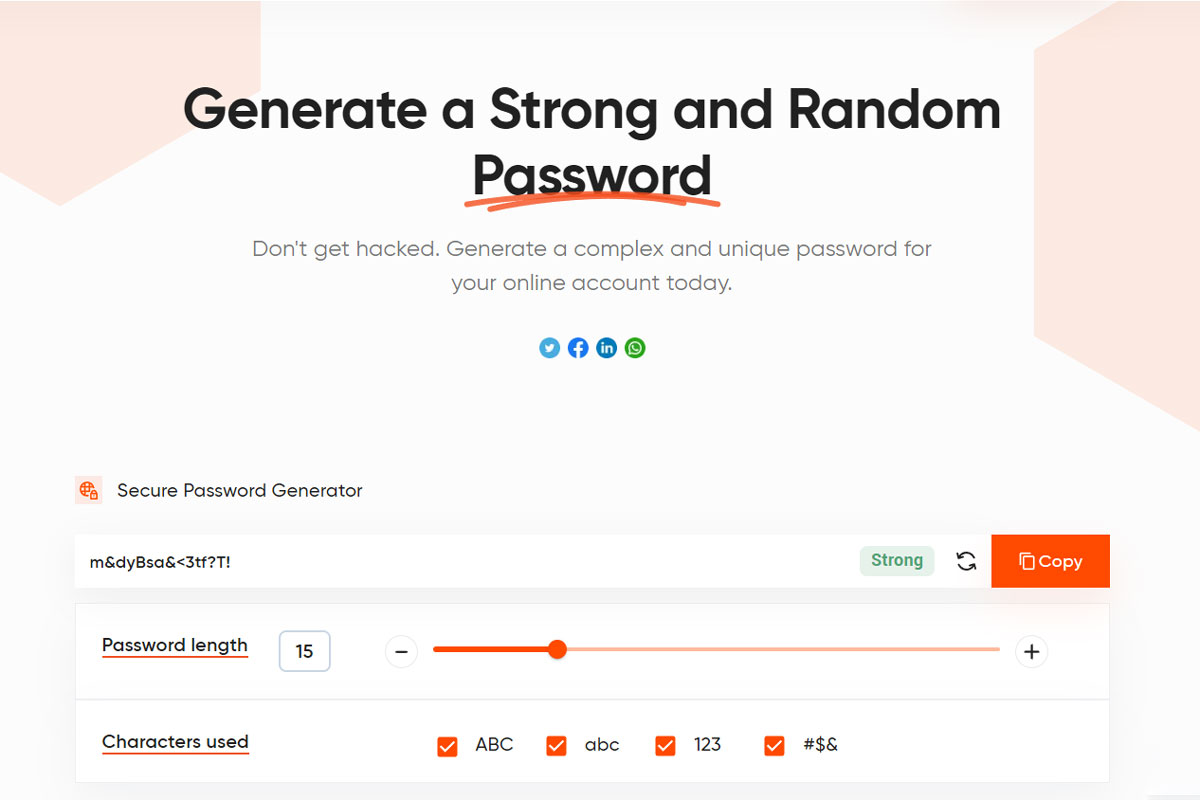Click the password length slider handle
Viewport: 1200px width, 800px height.
tap(558, 650)
